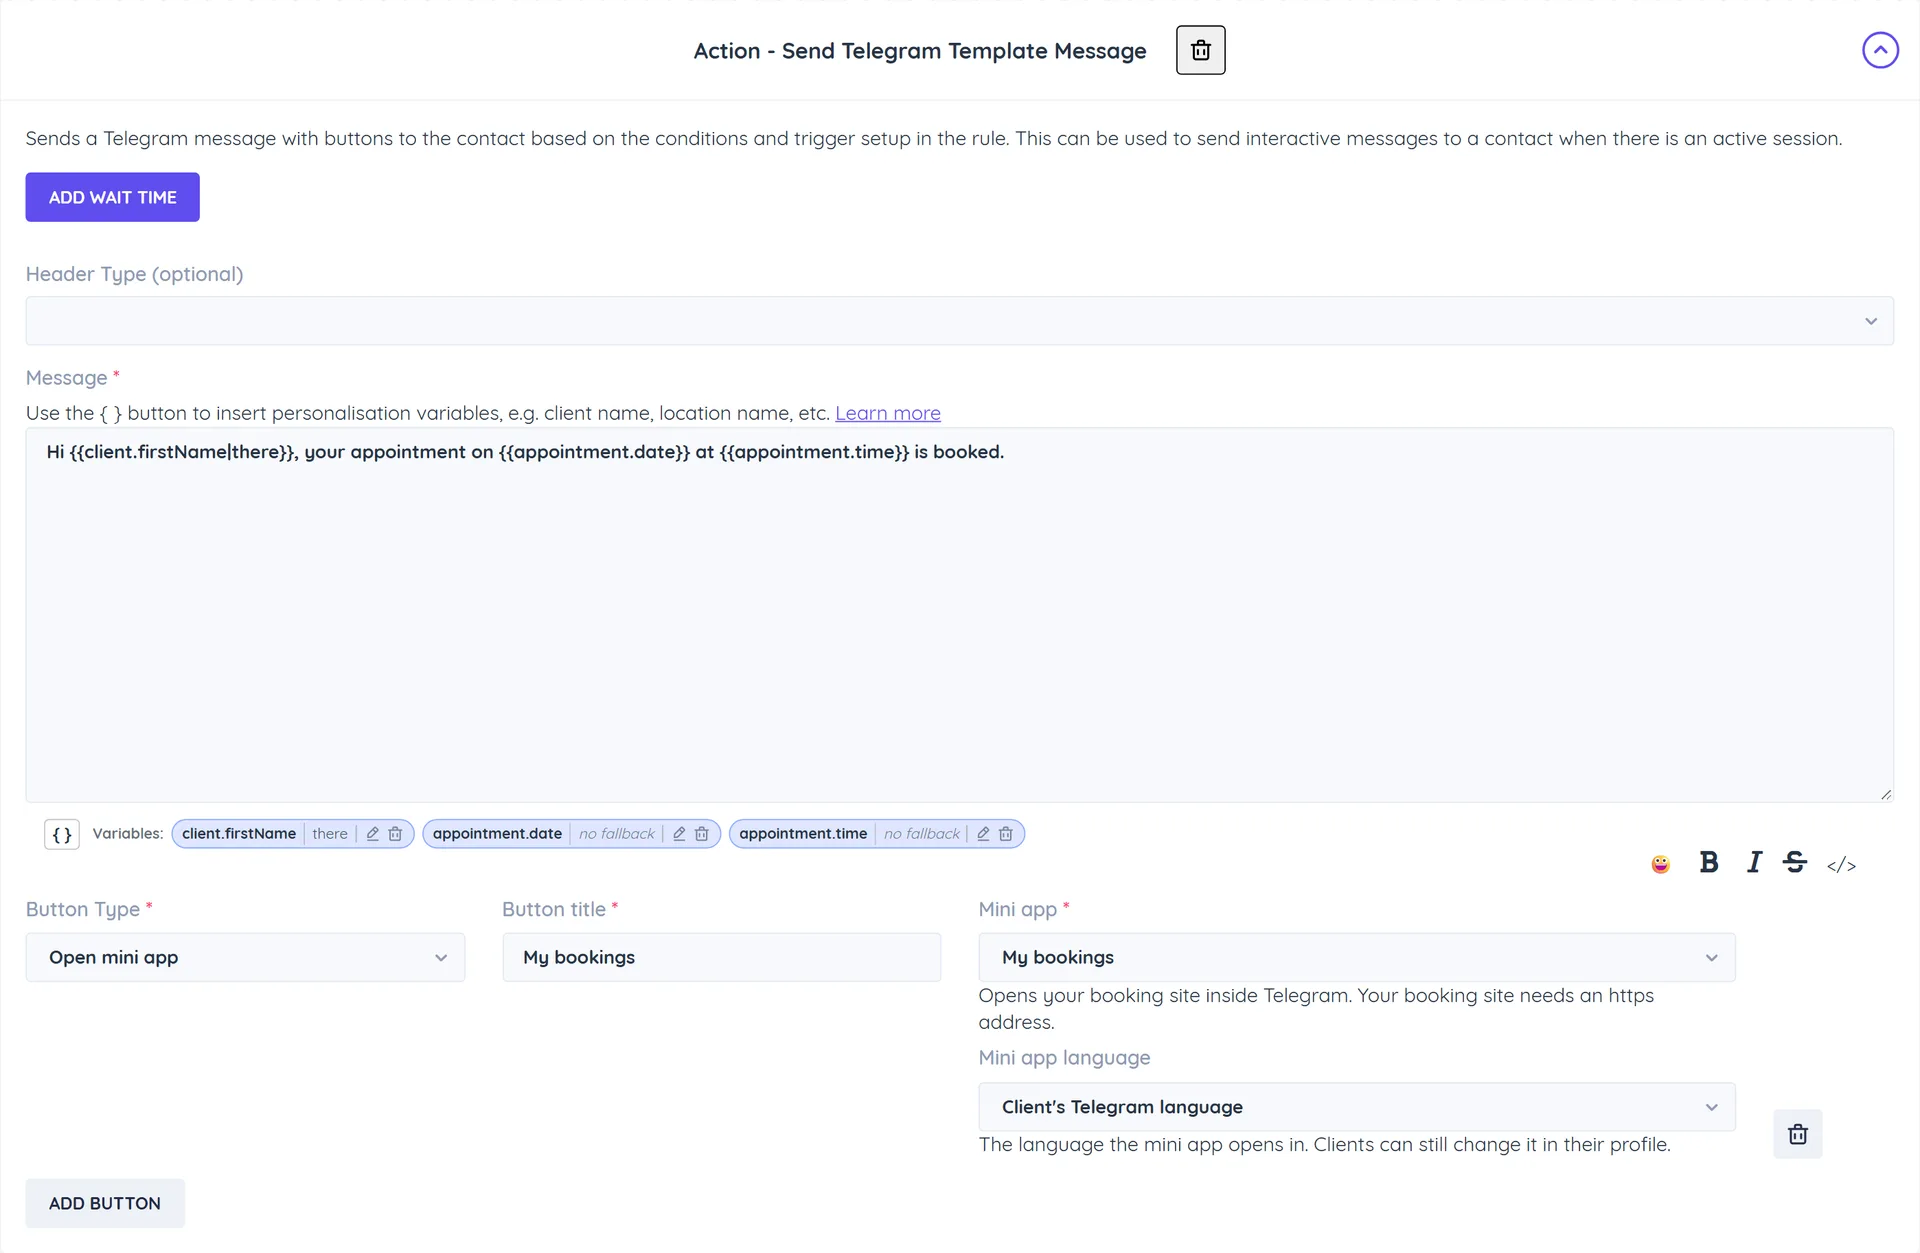Open the Mini app dropdown
This screenshot has height=1253, width=1920.
(1357, 957)
